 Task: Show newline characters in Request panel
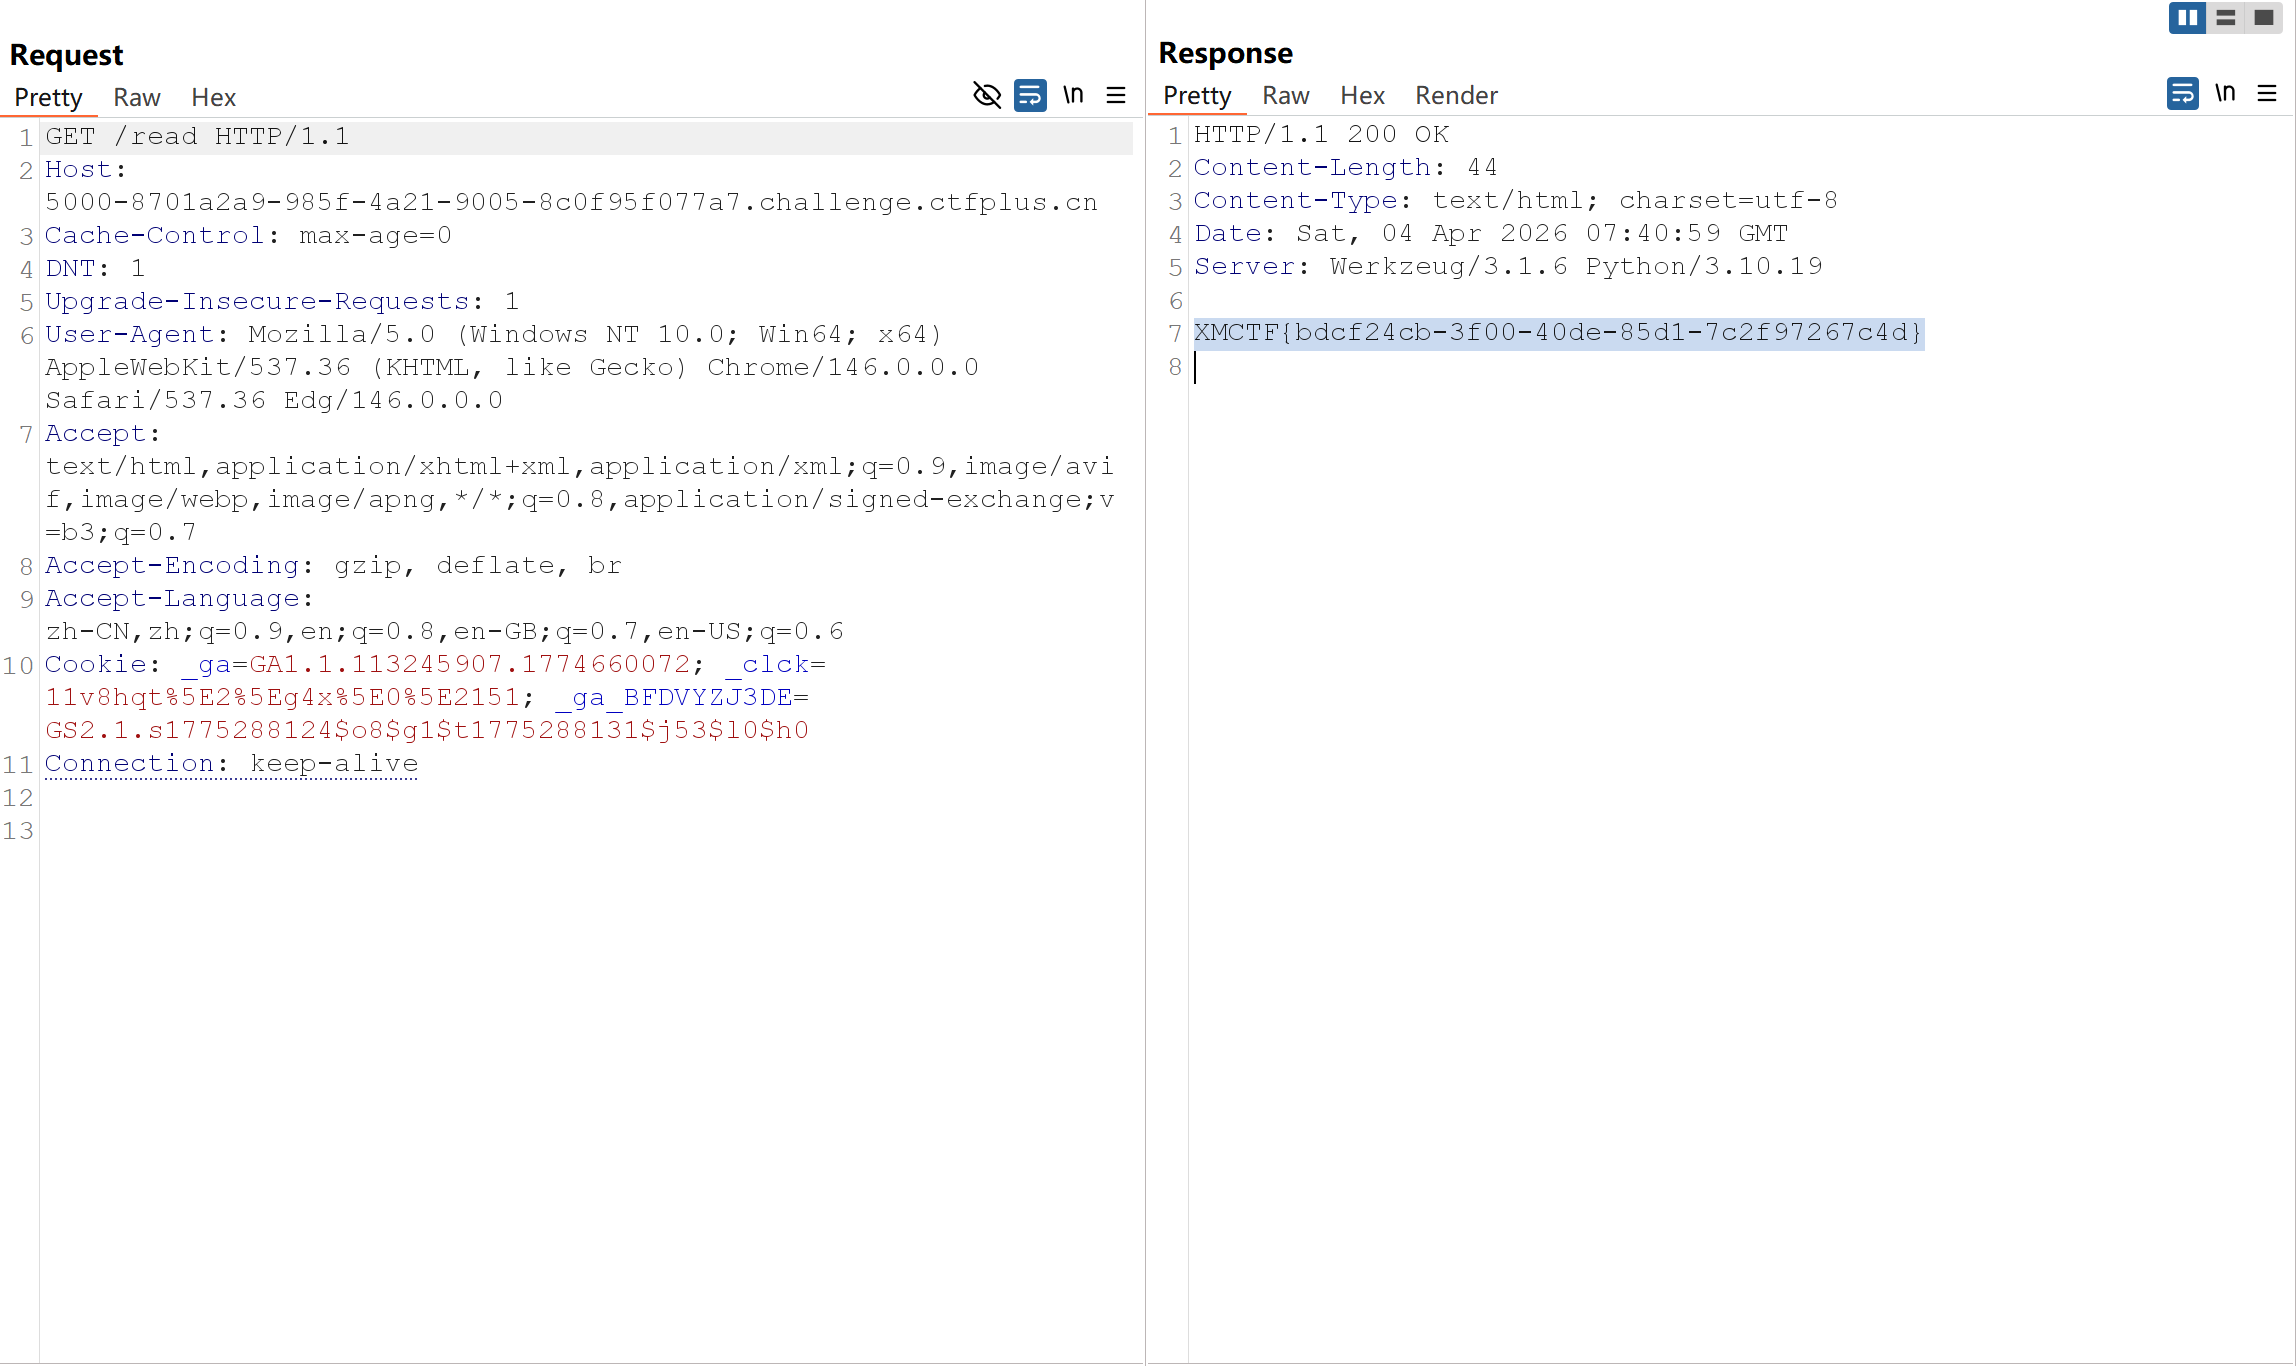pyautogui.click(x=1073, y=95)
